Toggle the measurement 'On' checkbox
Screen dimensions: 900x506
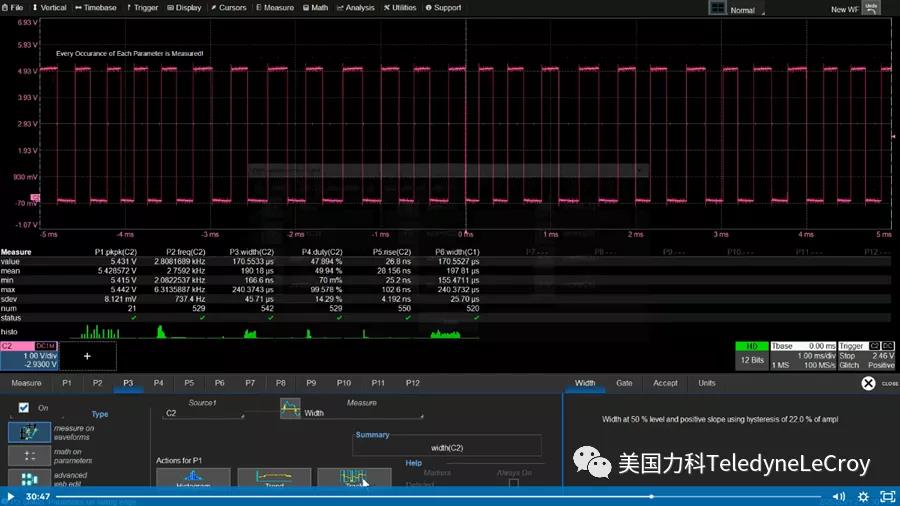(24, 408)
